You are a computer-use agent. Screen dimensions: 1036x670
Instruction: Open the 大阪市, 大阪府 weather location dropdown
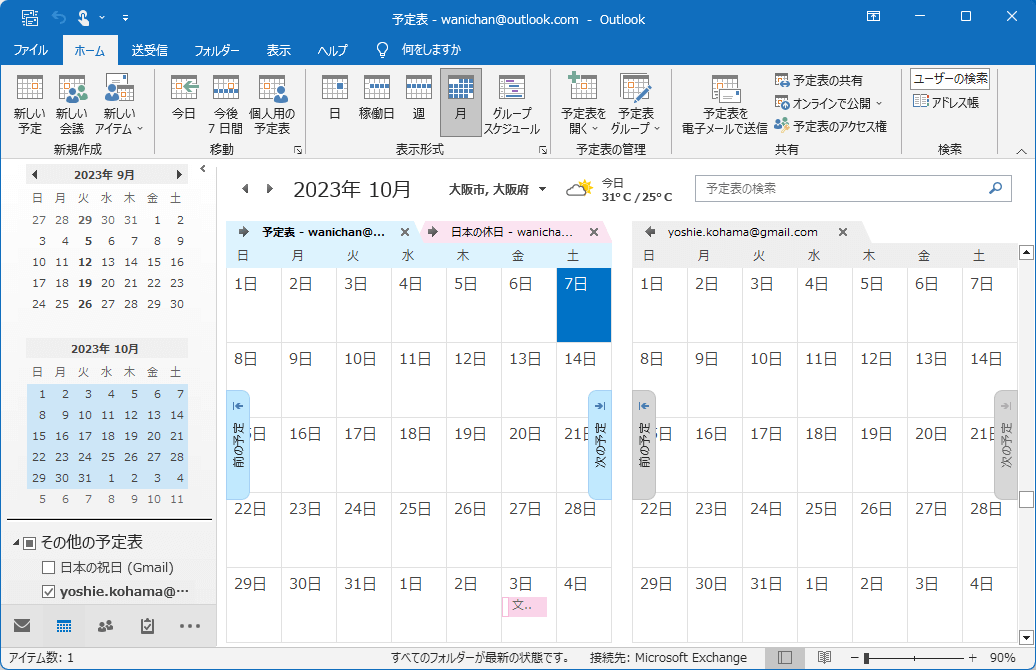click(x=542, y=190)
